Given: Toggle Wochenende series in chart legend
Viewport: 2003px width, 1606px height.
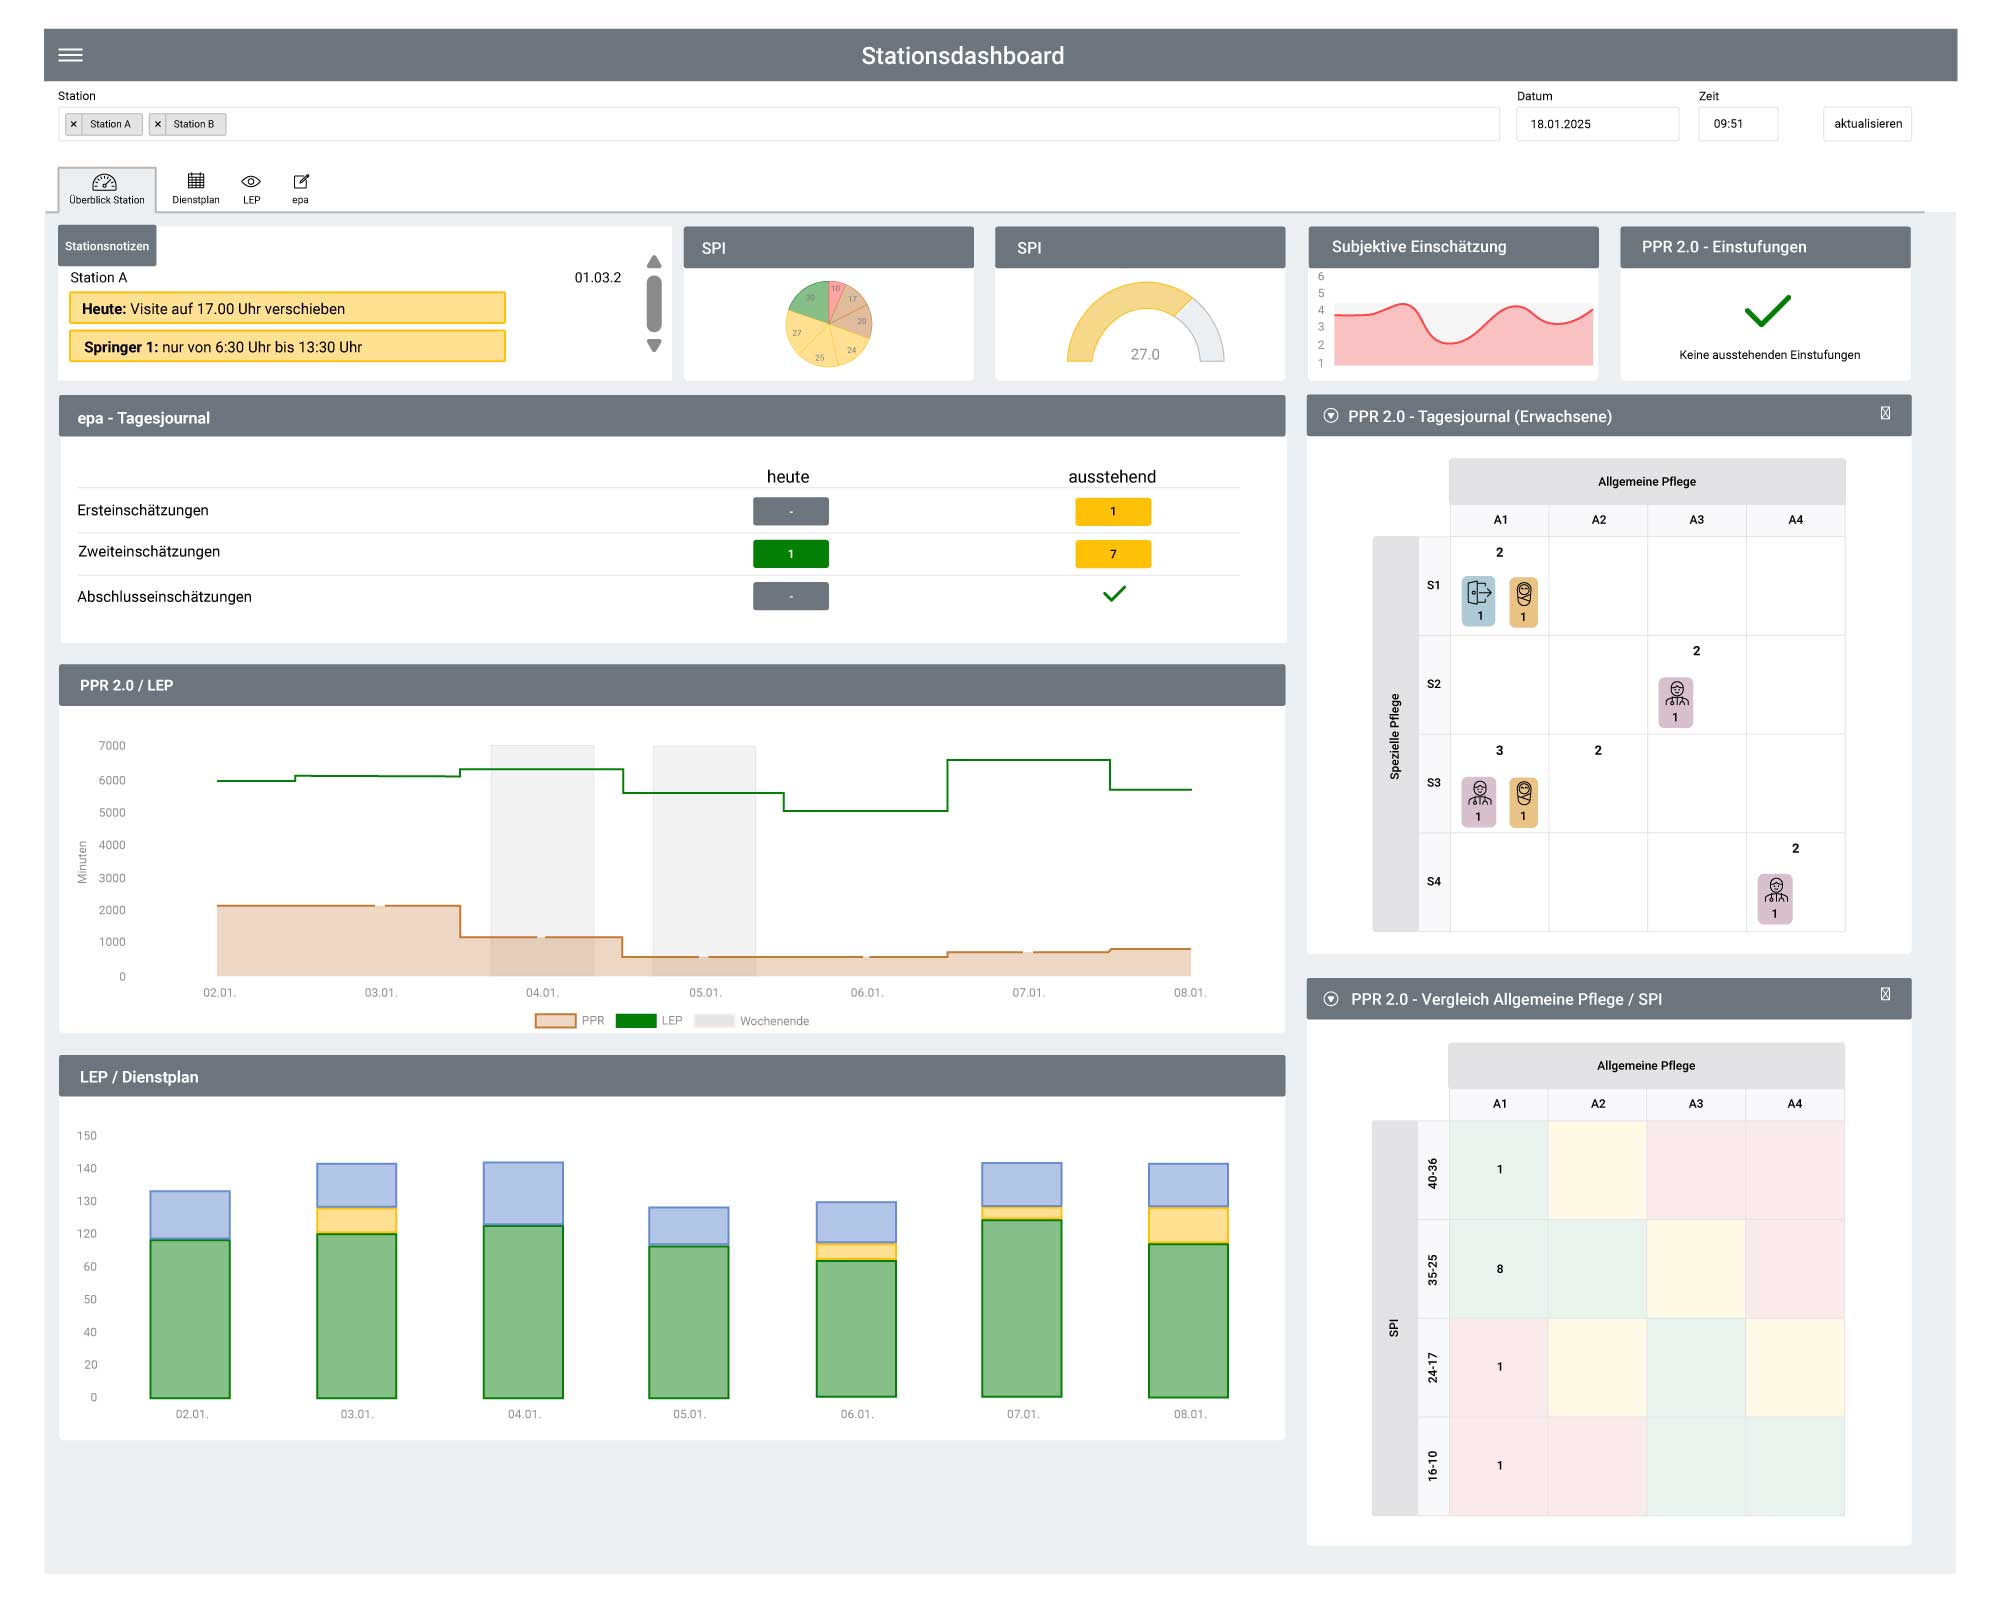Looking at the screenshot, I should (x=752, y=1021).
